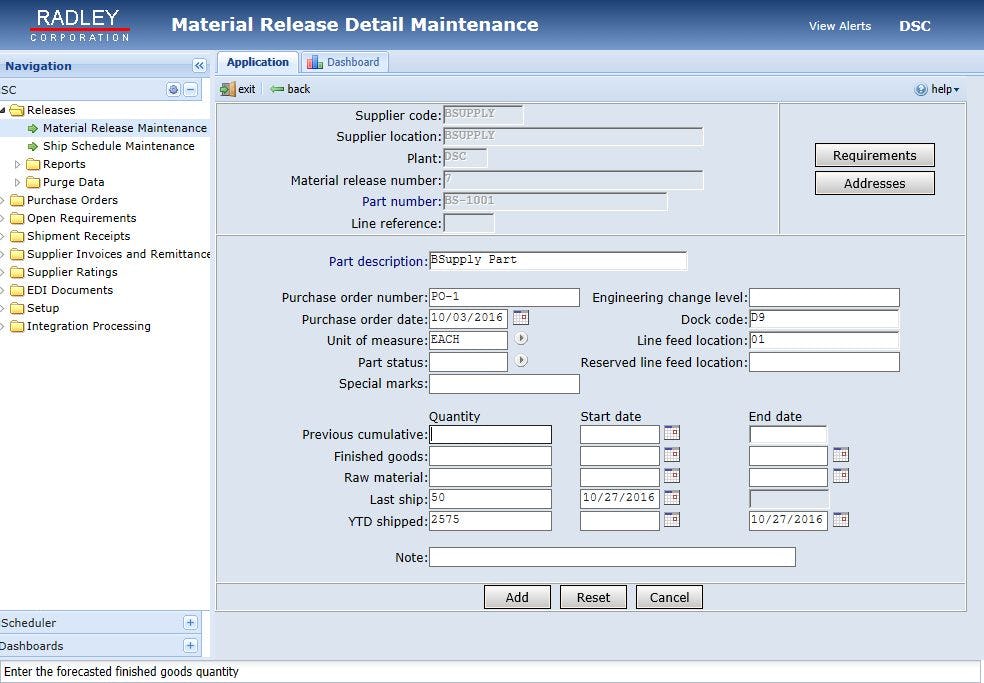The width and height of the screenshot is (984, 683).
Task: Click the green back arrow icon
Action: click(x=277, y=88)
